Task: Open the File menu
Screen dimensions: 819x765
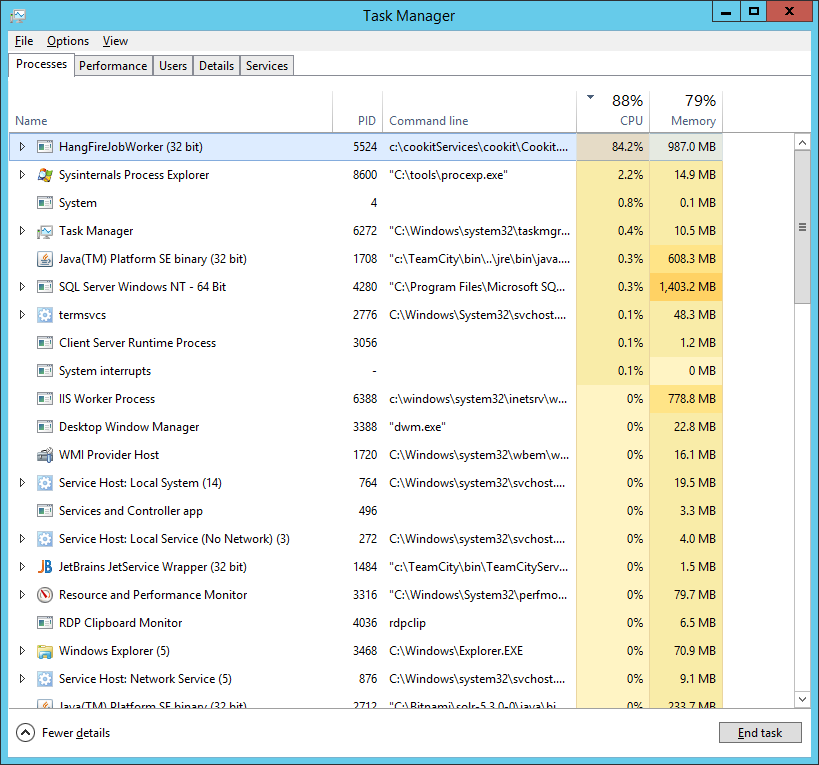Action: pyautogui.click(x=24, y=41)
